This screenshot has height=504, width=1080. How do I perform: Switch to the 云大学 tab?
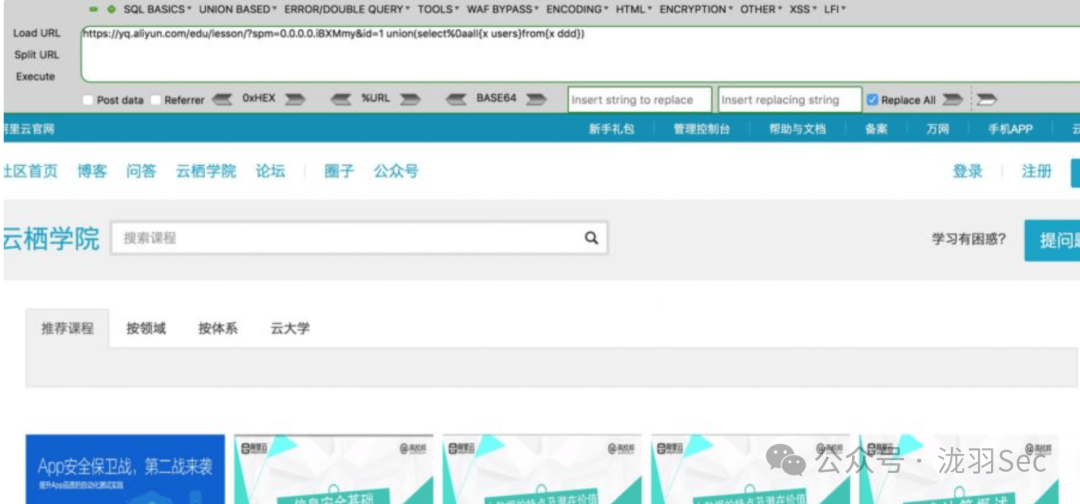[290, 328]
